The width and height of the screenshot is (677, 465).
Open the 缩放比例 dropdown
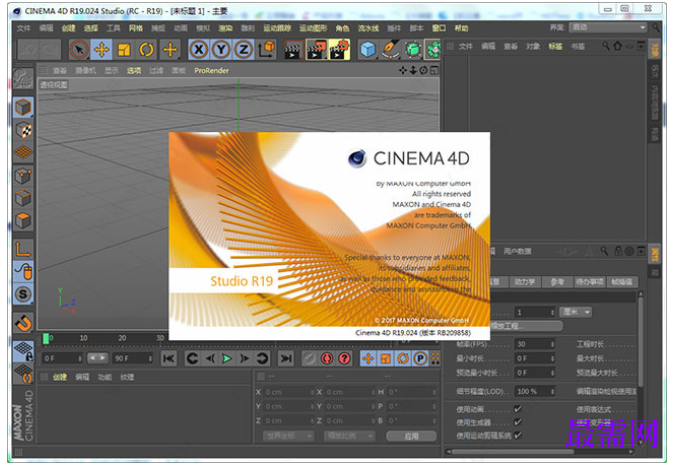(x=349, y=436)
